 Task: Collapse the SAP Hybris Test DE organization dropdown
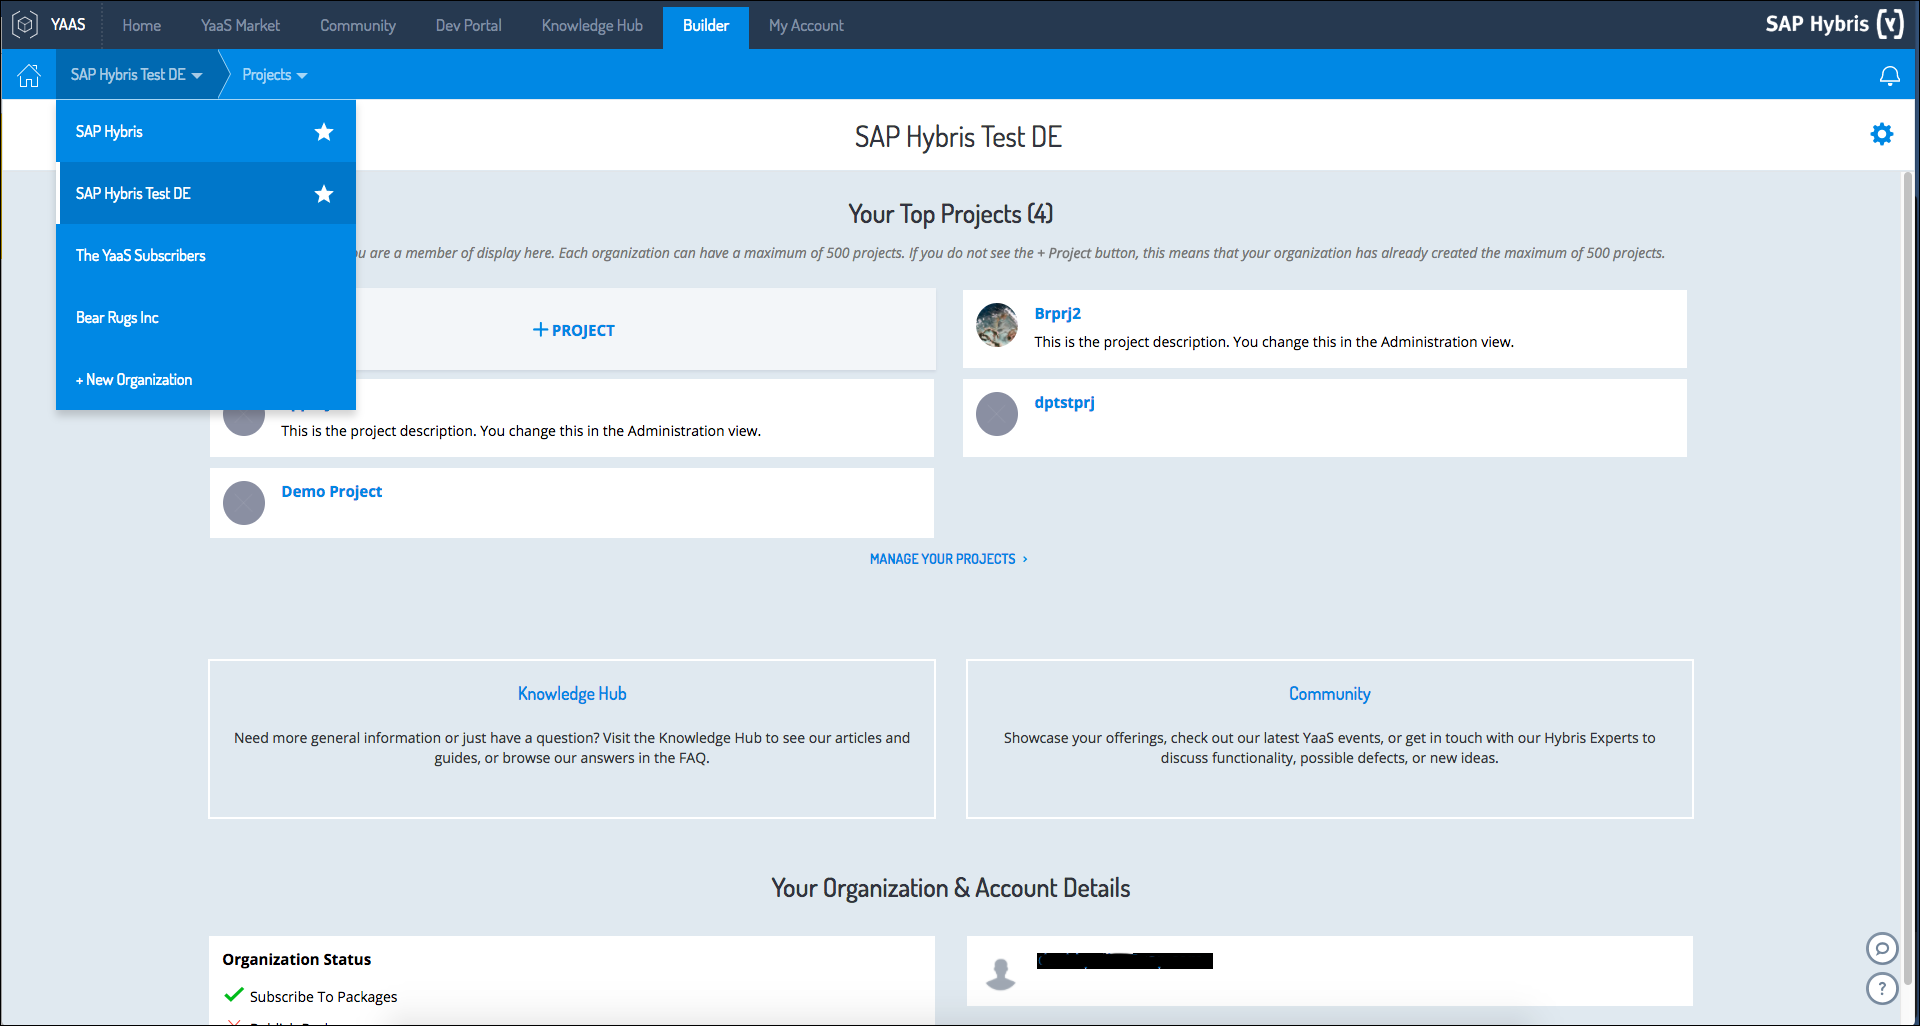[x=136, y=75]
